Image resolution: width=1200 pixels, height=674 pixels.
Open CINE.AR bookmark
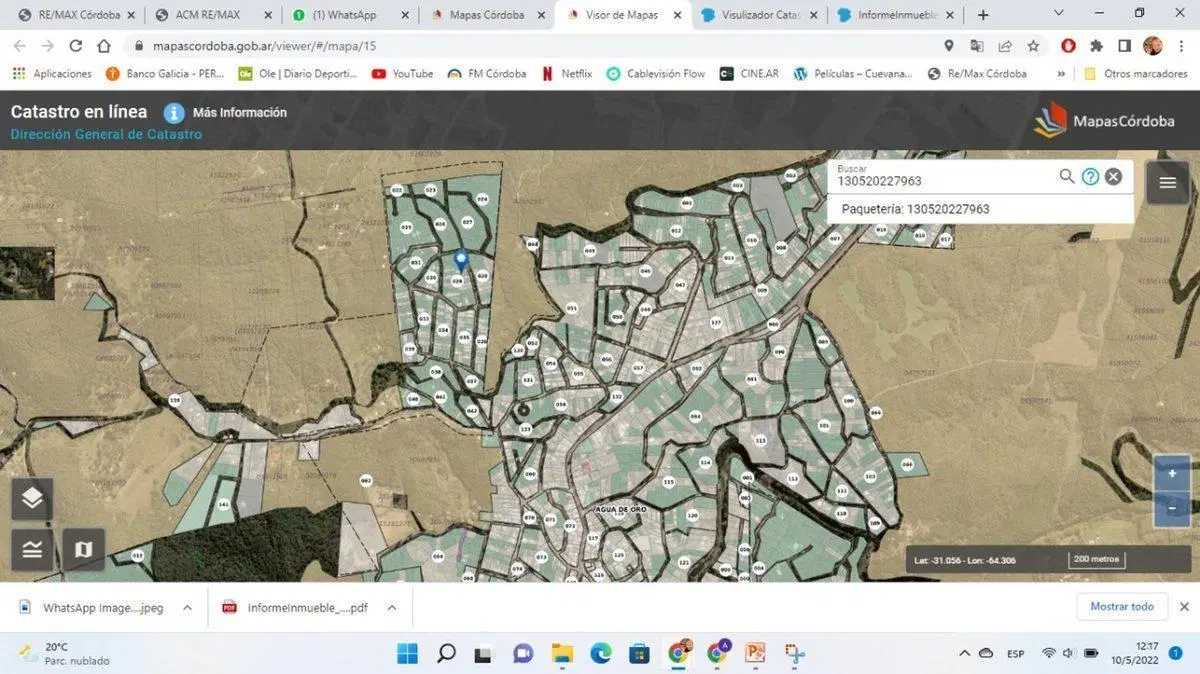coord(749,74)
